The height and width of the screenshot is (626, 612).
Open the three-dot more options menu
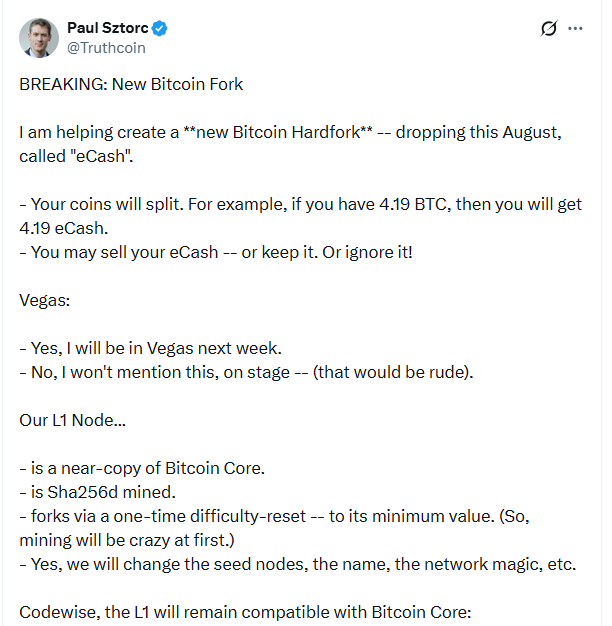pos(575,29)
